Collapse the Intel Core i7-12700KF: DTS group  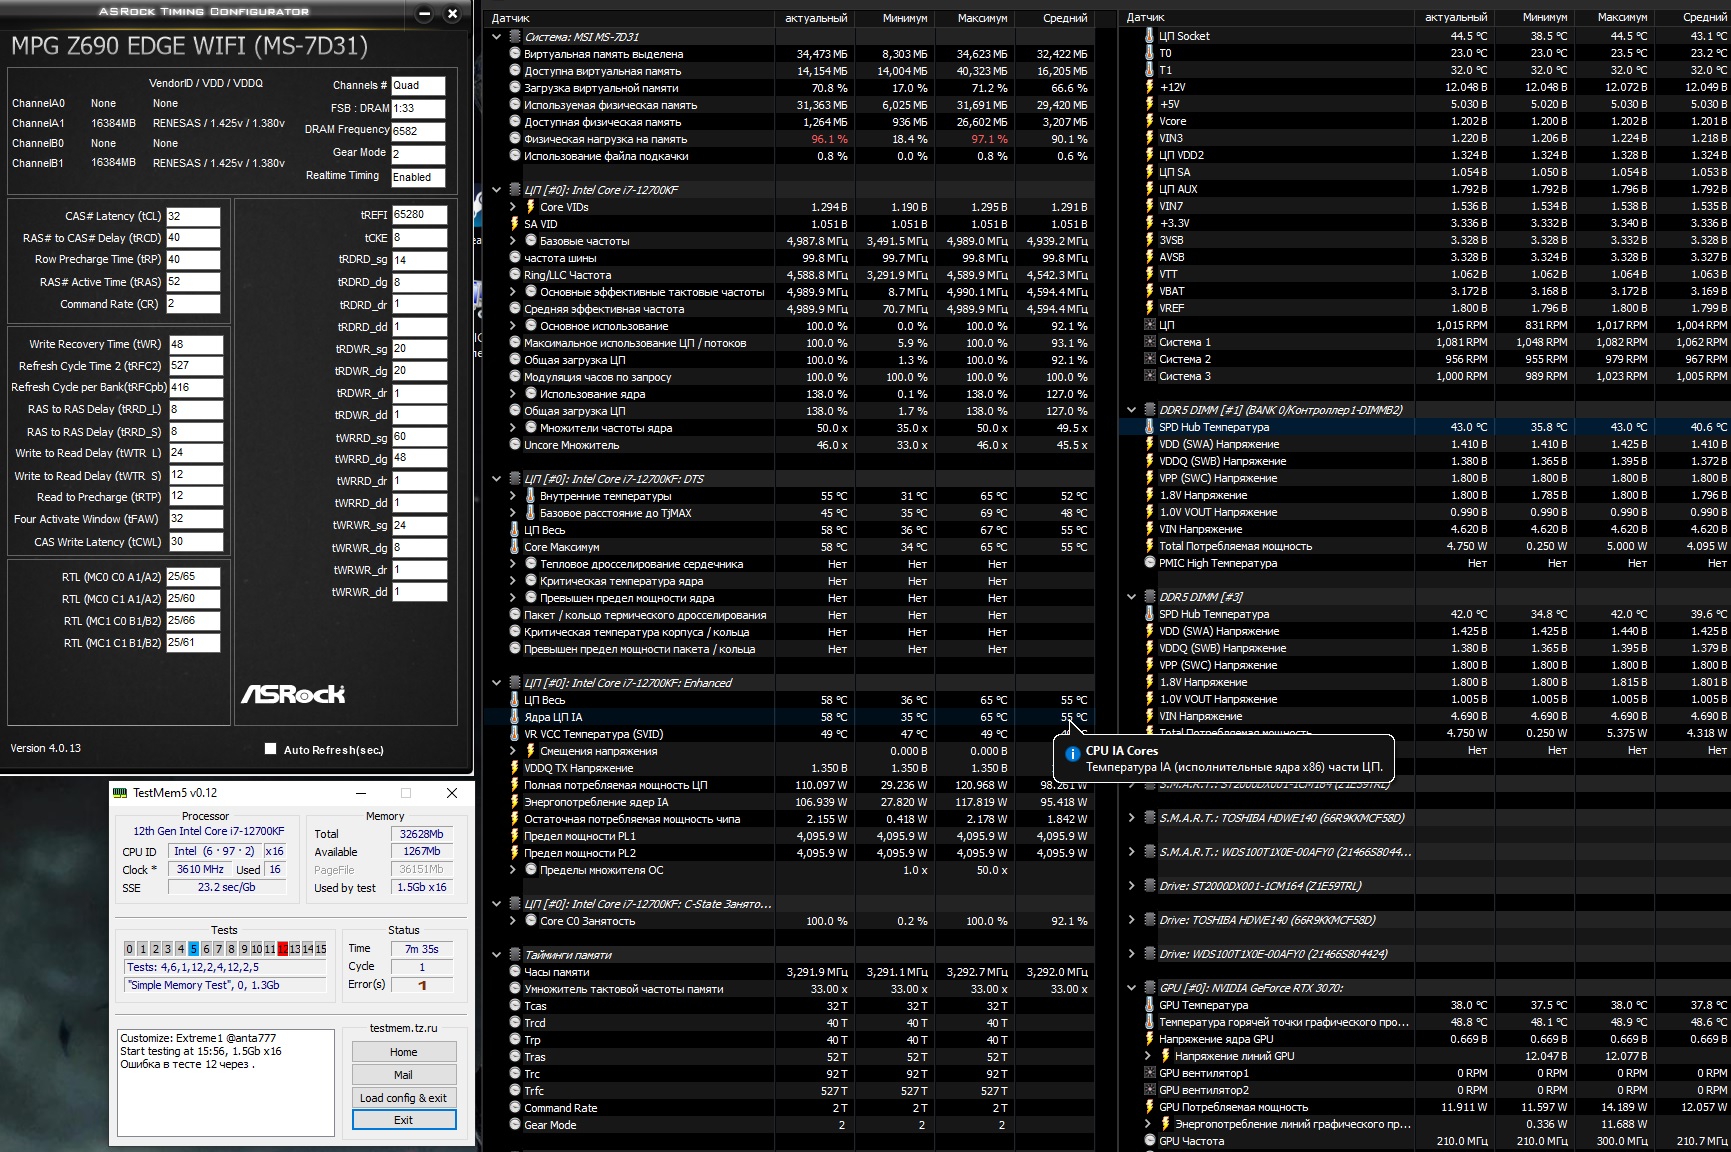(x=496, y=479)
